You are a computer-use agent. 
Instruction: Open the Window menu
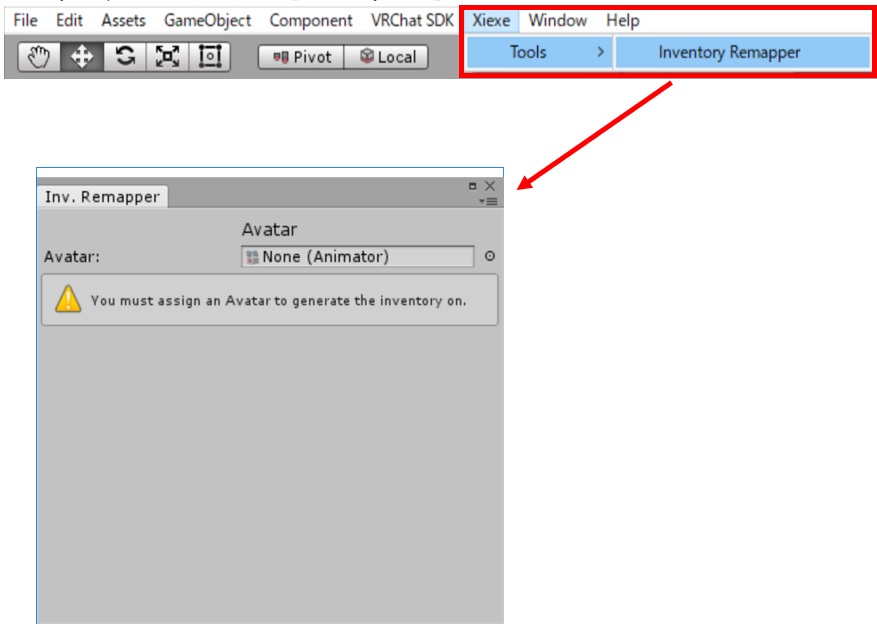point(557,20)
